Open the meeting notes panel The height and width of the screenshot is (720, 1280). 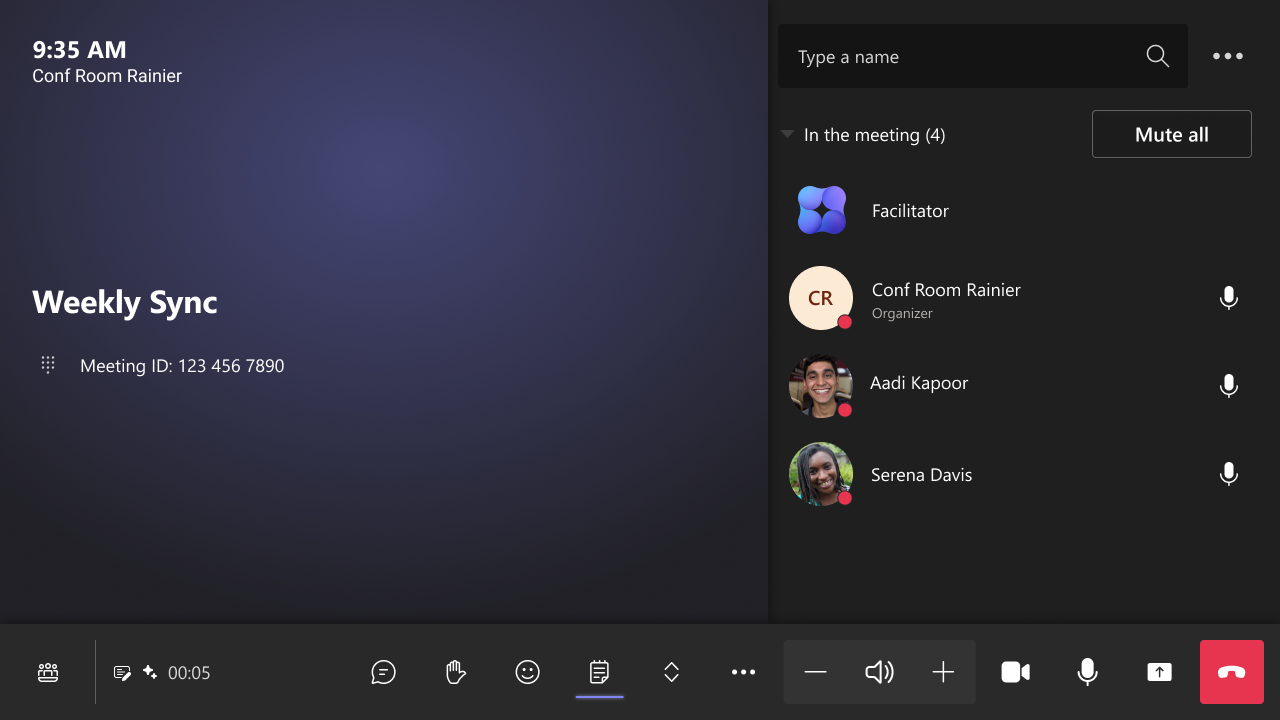(599, 672)
